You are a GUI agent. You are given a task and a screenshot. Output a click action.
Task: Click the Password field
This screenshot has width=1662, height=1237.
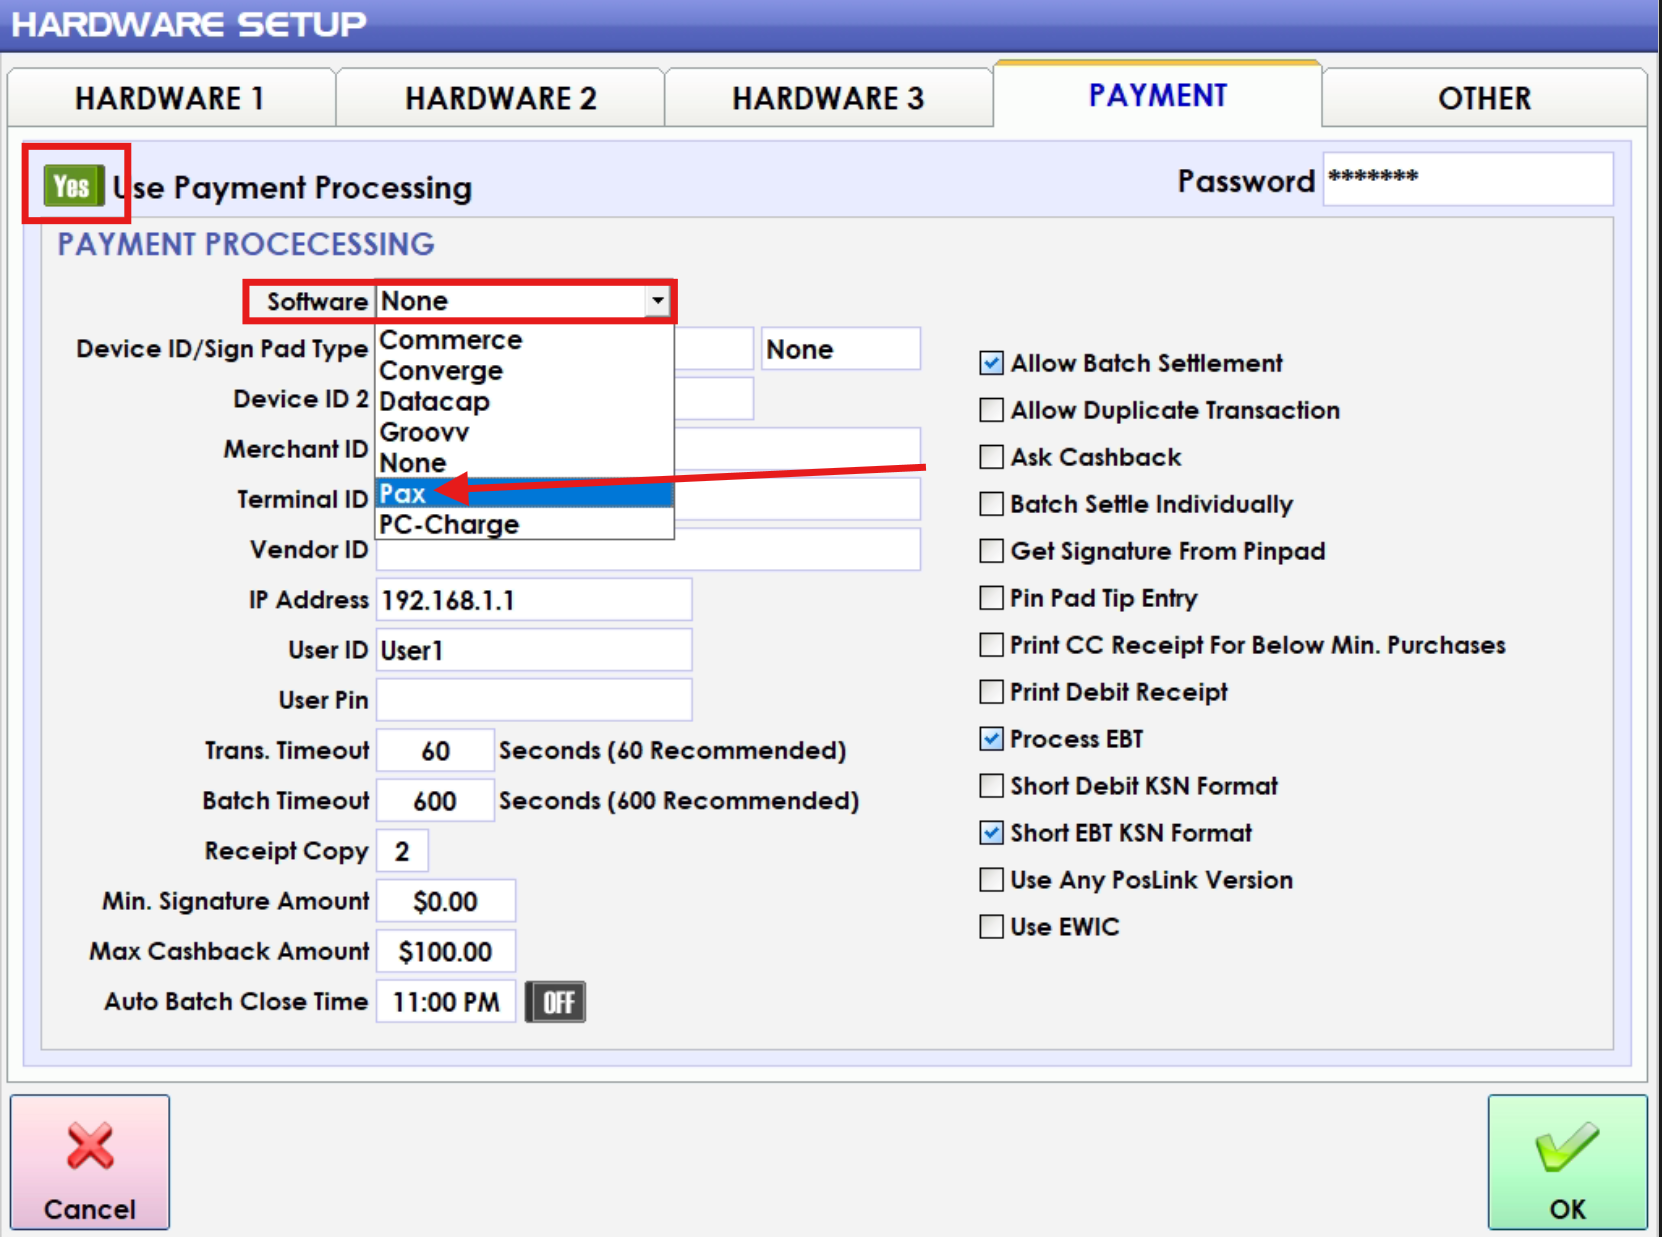[1468, 179]
